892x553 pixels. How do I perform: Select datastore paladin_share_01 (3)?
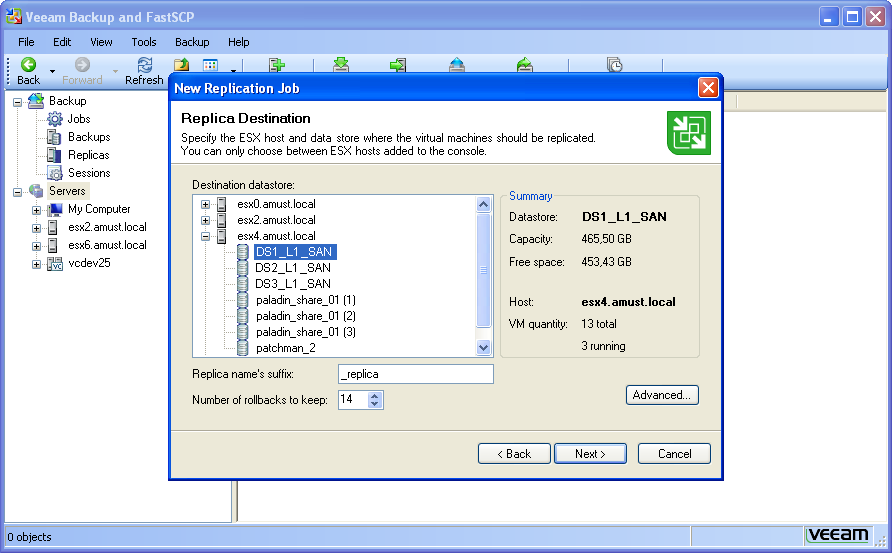pos(306,332)
